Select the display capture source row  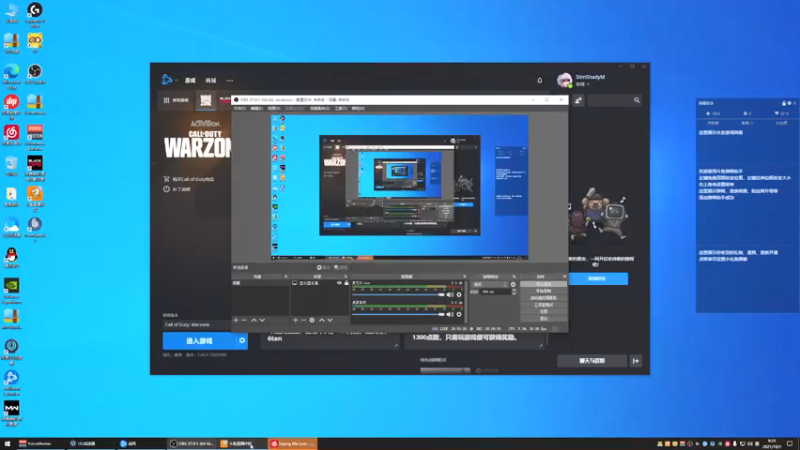tap(320, 283)
